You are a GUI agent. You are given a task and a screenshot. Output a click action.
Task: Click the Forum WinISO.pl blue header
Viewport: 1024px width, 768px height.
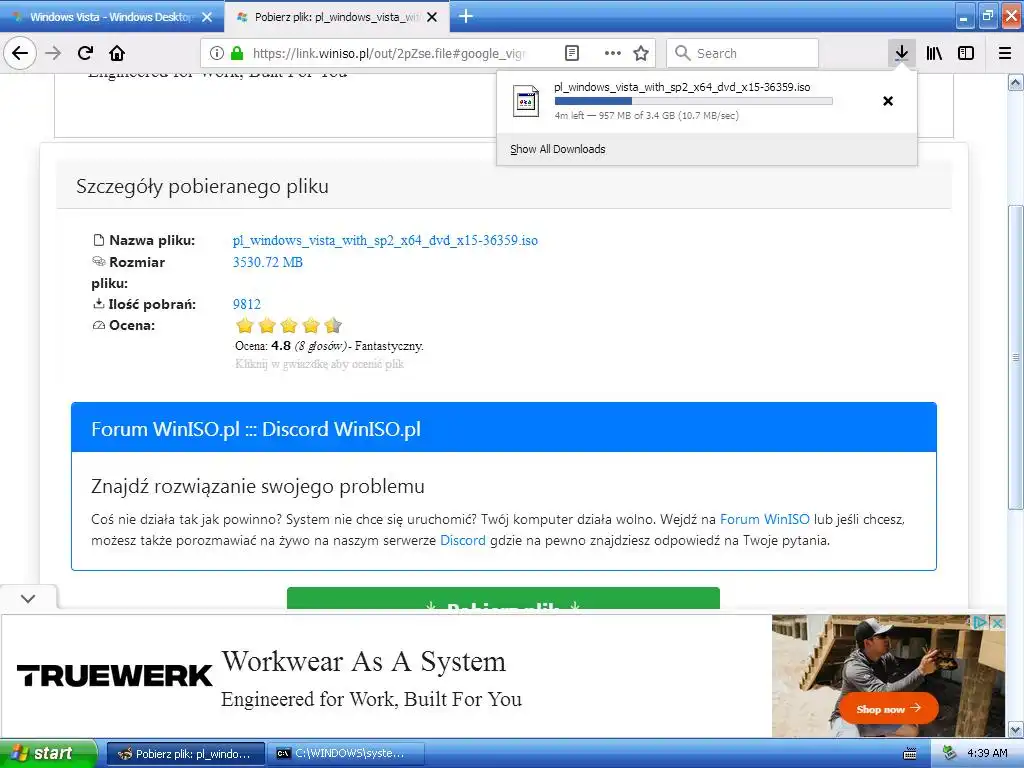point(504,428)
